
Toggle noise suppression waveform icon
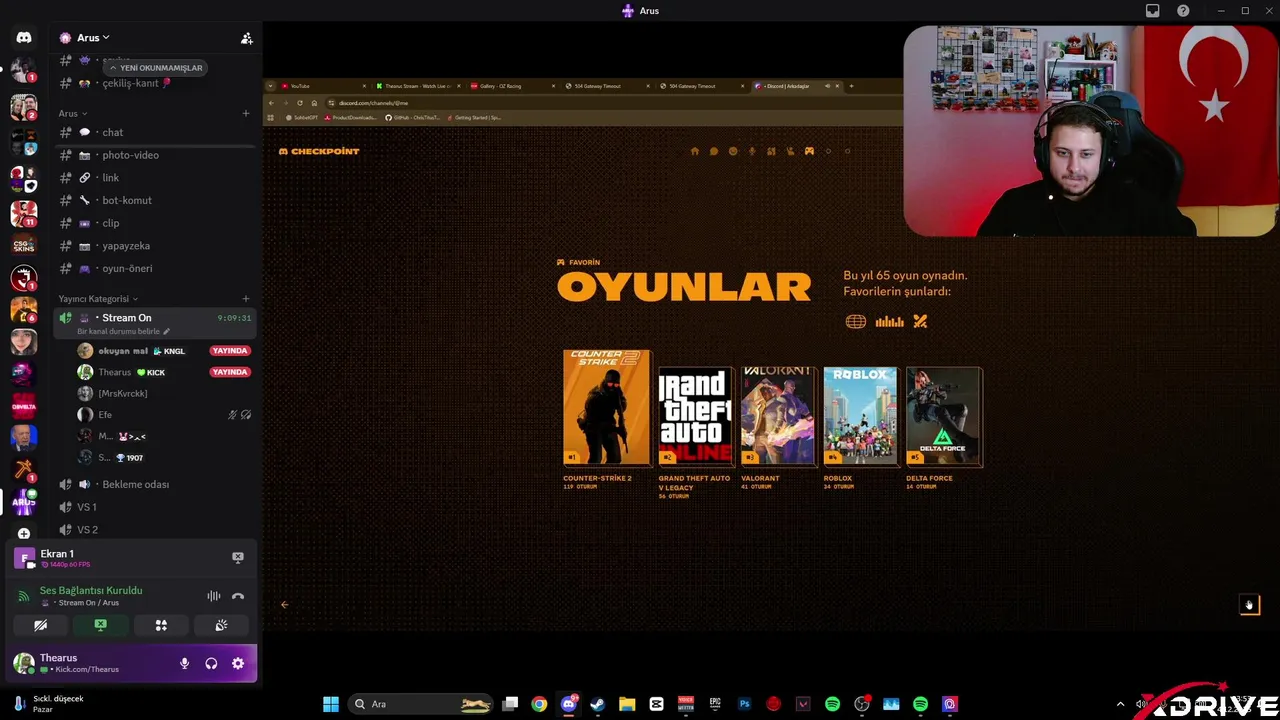[x=214, y=596]
